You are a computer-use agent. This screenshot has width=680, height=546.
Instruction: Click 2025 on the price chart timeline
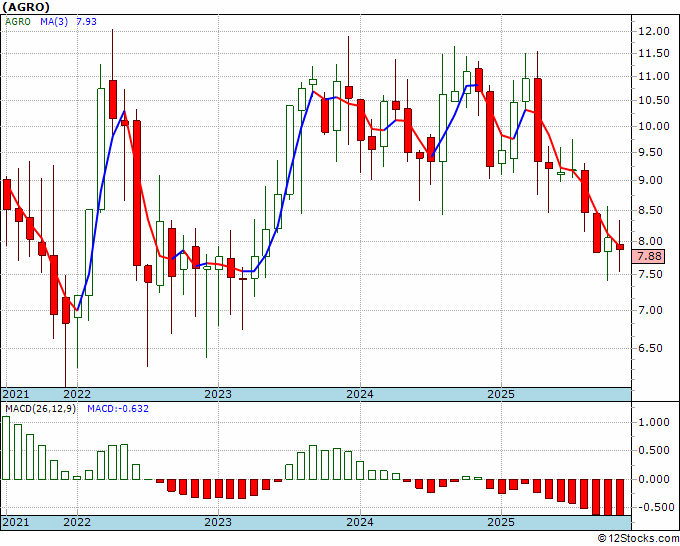point(501,395)
